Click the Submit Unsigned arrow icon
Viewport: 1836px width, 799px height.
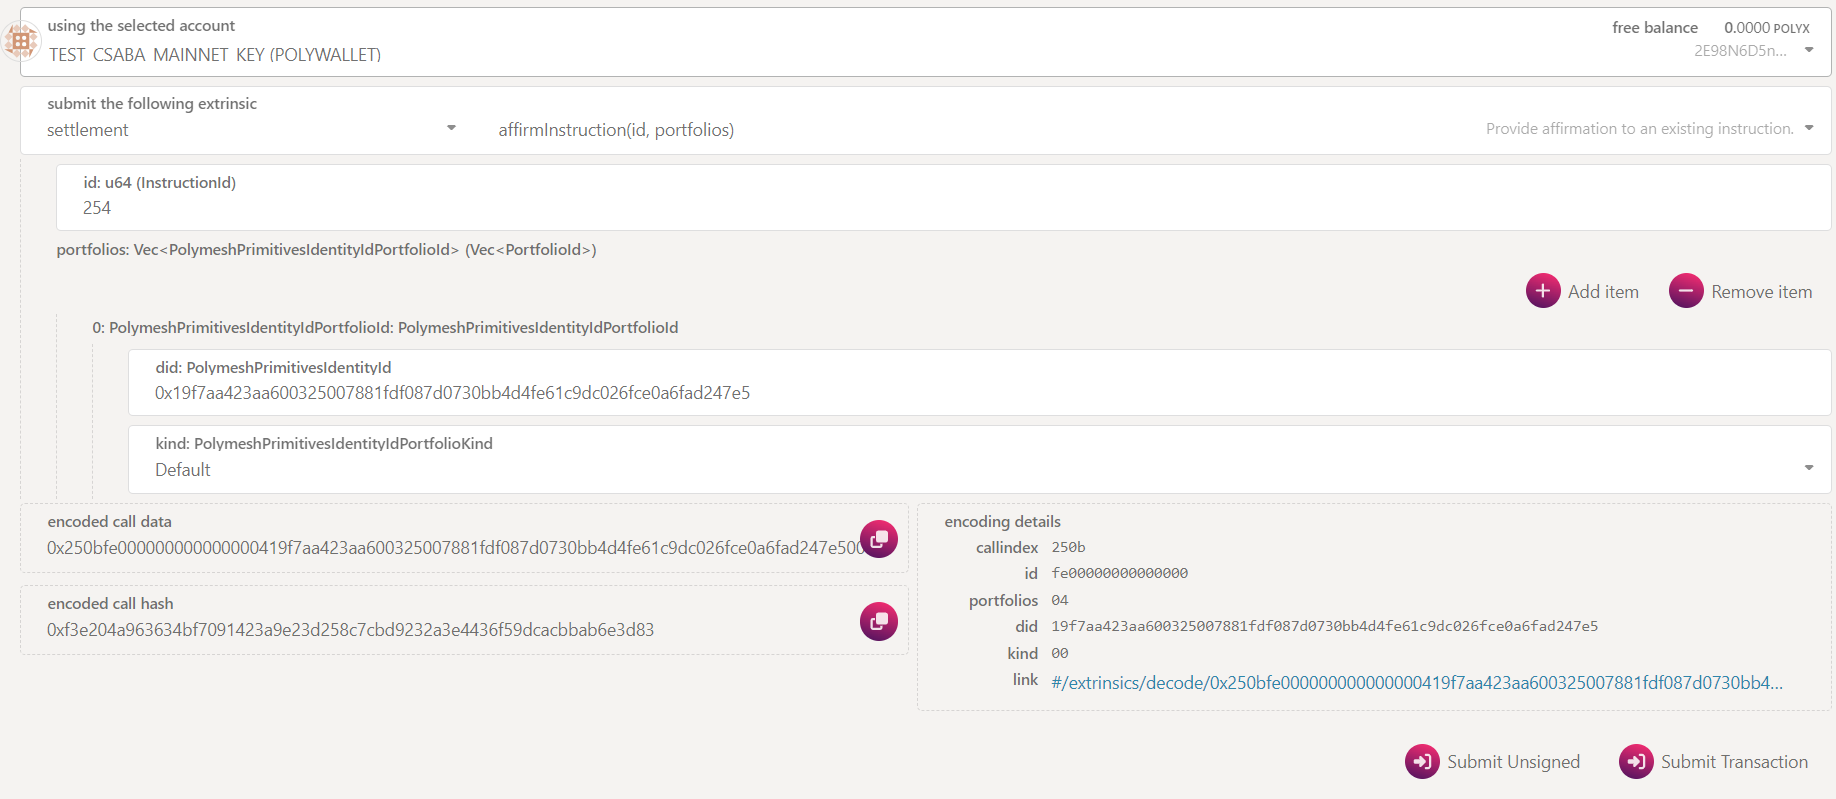click(1421, 761)
